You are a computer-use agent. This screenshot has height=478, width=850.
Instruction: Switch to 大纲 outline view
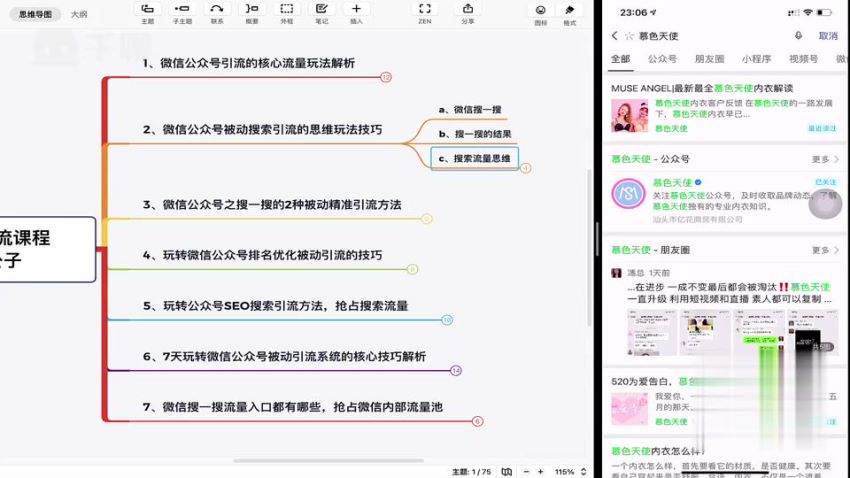click(x=79, y=14)
